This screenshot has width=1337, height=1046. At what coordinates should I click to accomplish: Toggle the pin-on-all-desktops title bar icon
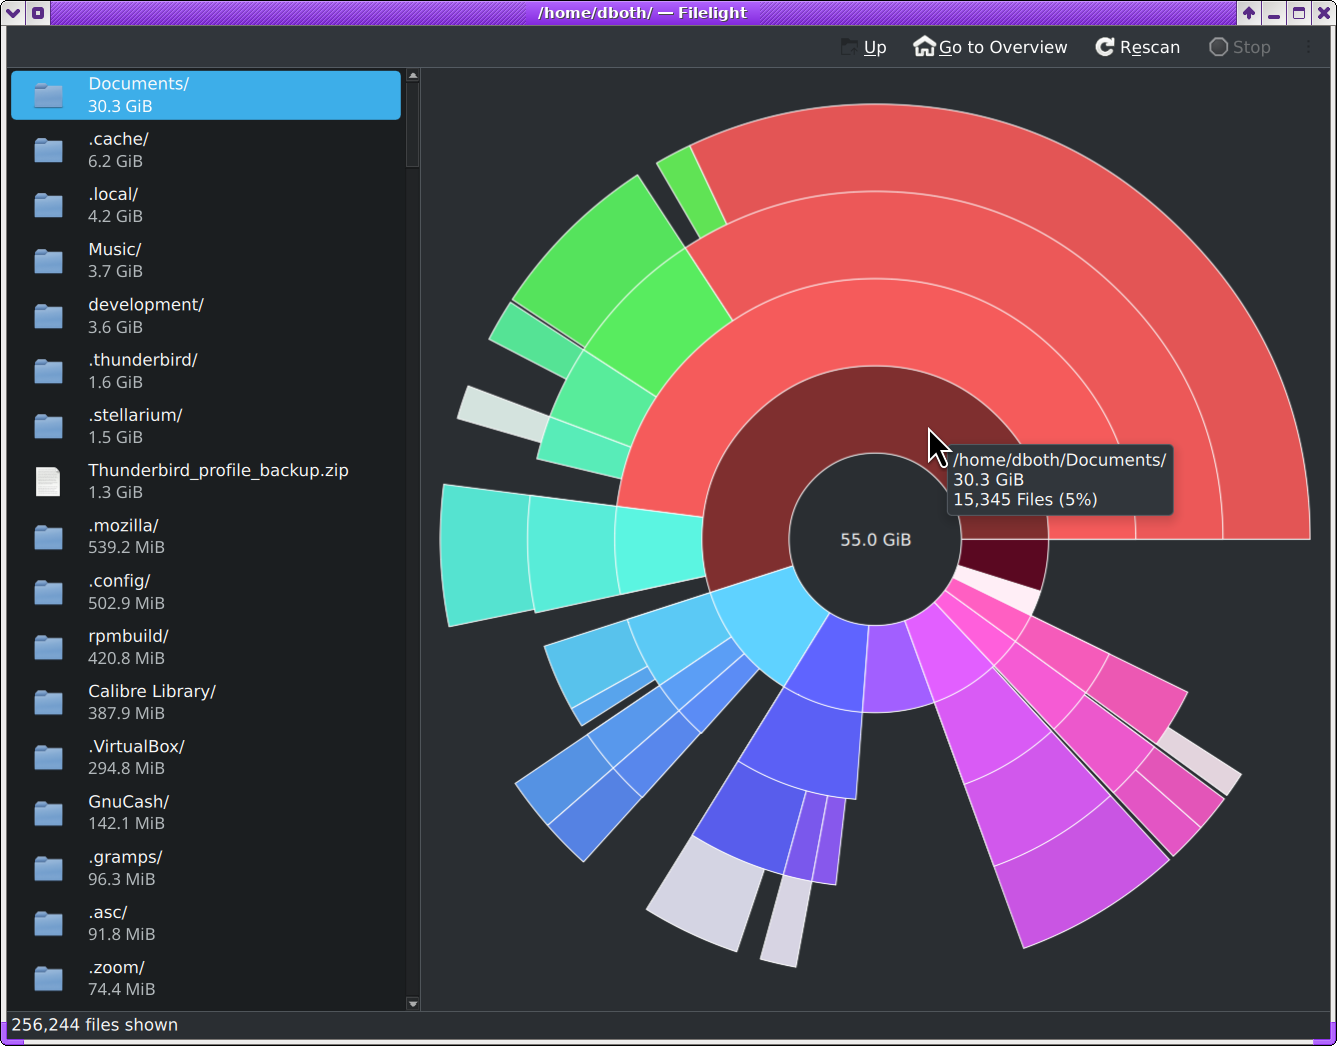(x=38, y=13)
